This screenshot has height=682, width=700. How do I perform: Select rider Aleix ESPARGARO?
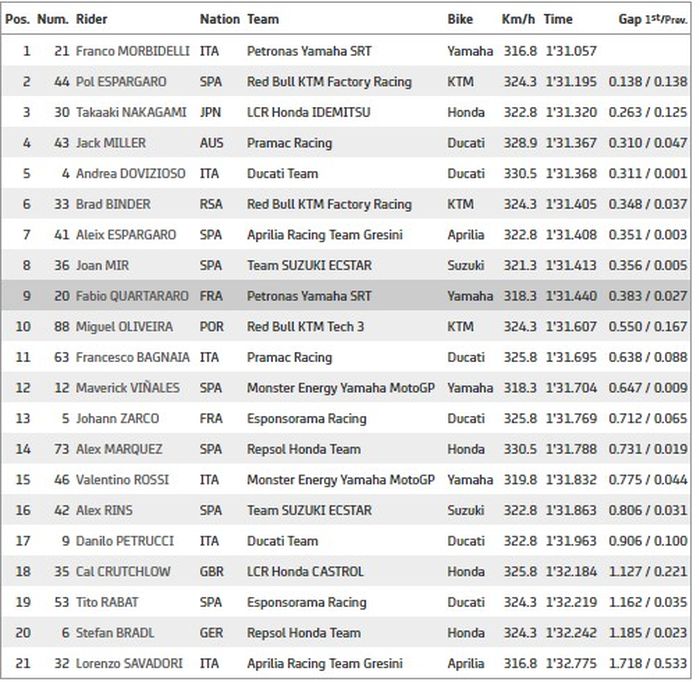[126, 235]
